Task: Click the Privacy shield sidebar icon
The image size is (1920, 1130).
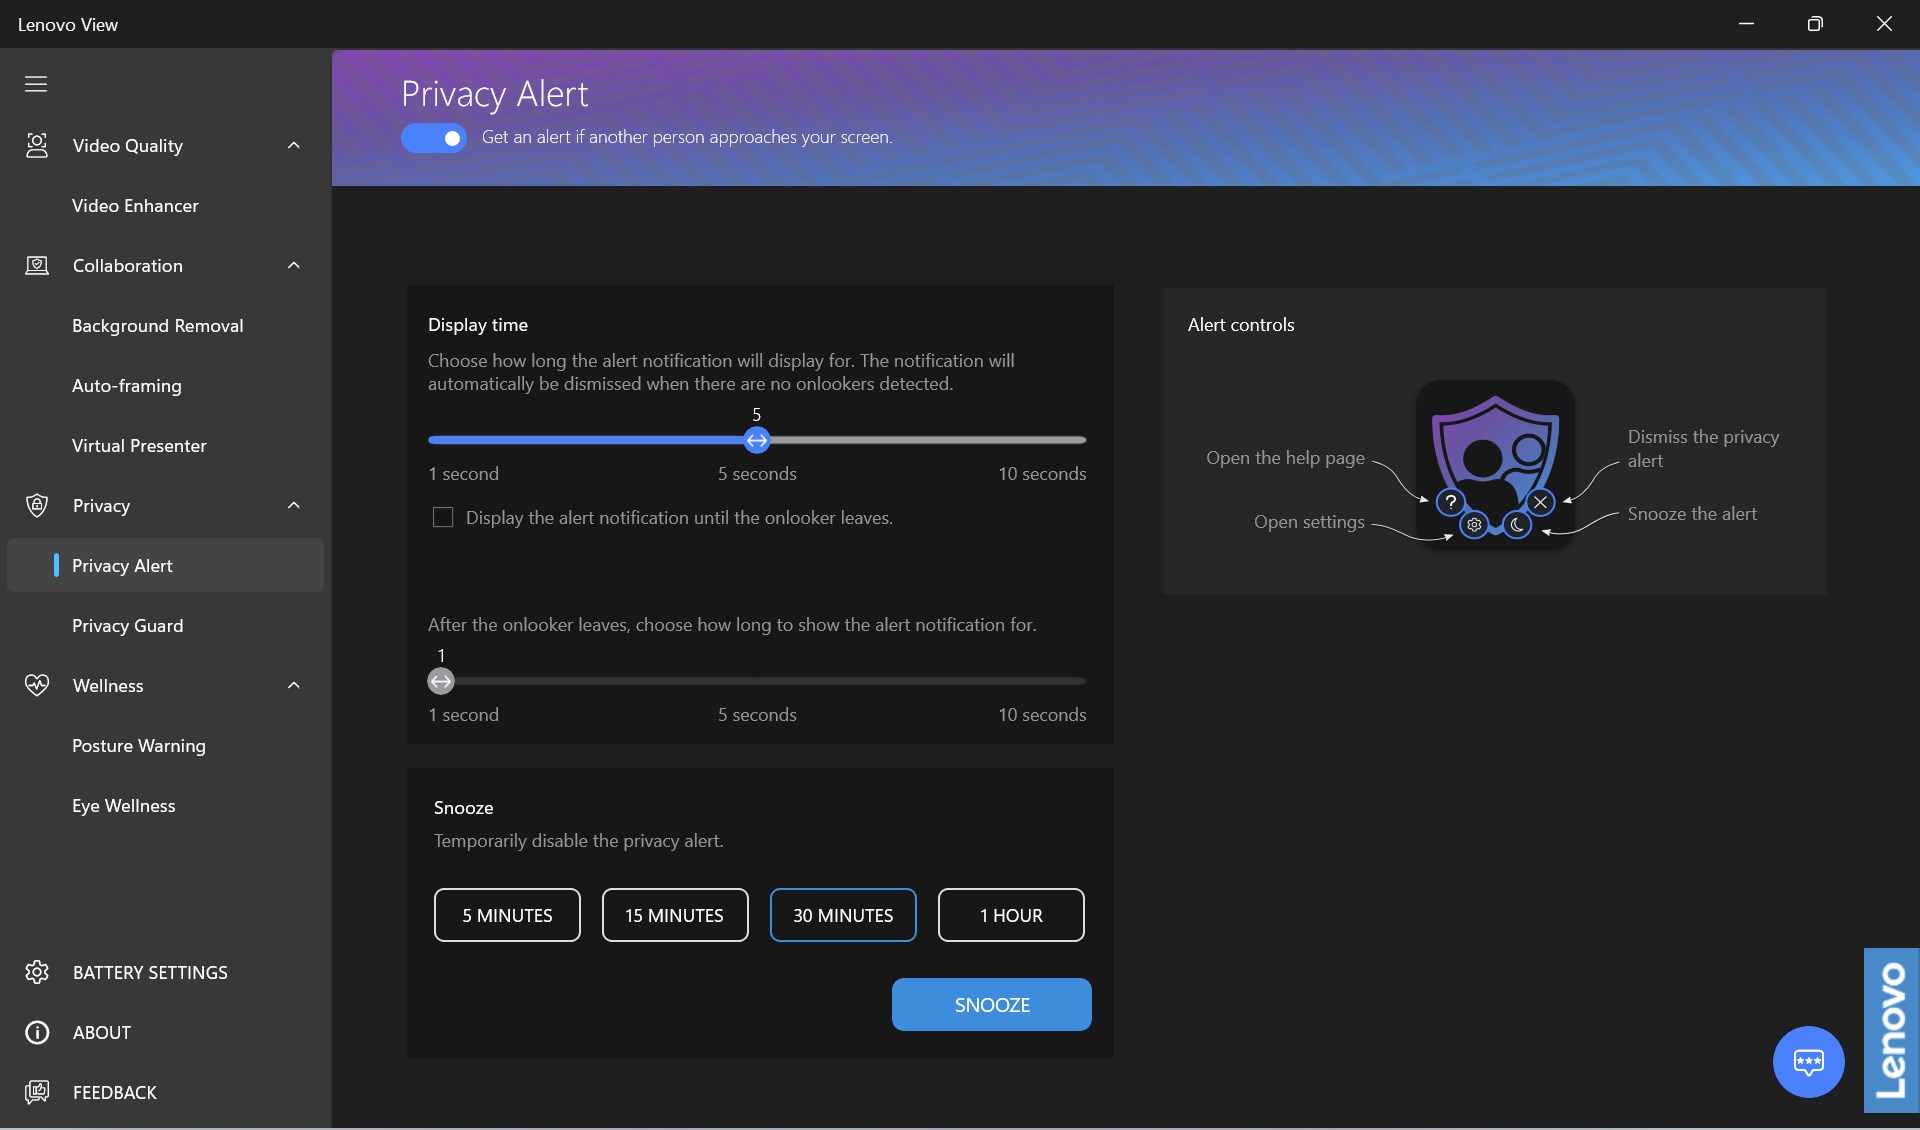Action: point(37,506)
